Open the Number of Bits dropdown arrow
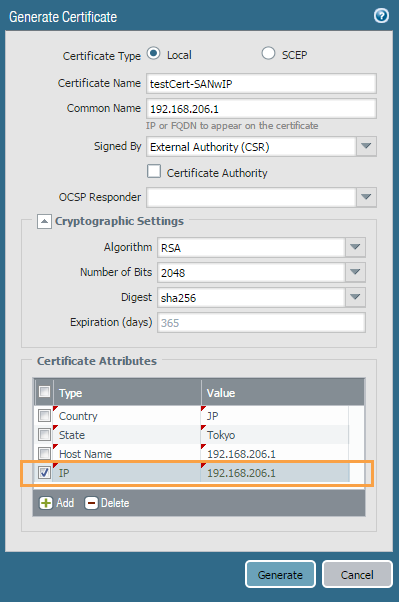The image size is (399, 602). pyautogui.click(x=355, y=272)
